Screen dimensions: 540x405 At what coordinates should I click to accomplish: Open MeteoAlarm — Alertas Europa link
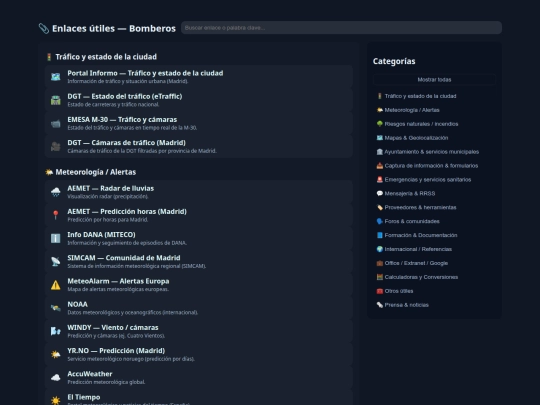point(199,284)
